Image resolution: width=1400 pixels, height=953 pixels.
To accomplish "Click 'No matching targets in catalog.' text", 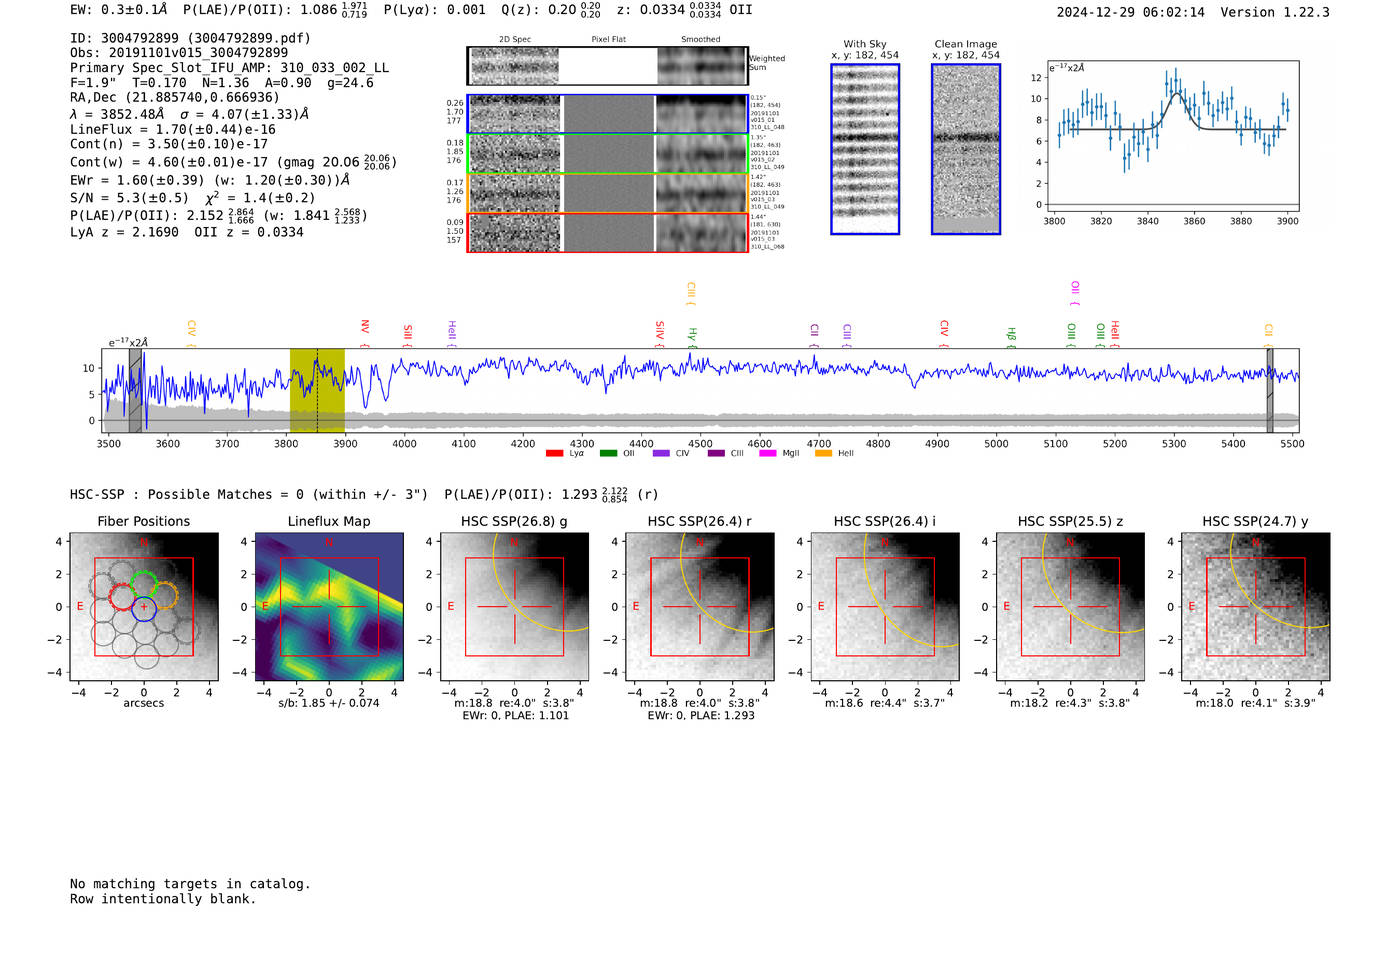I will pos(190,884).
